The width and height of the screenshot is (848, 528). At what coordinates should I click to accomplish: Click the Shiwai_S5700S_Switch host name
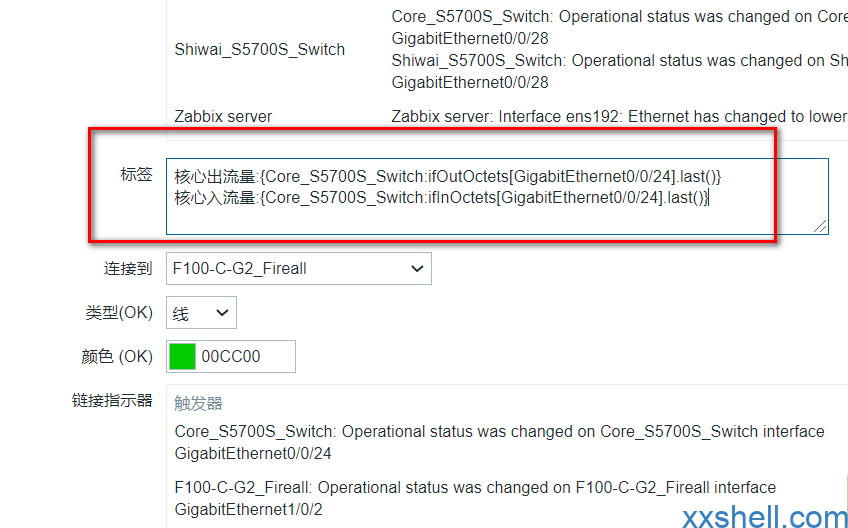click(260, 50)
